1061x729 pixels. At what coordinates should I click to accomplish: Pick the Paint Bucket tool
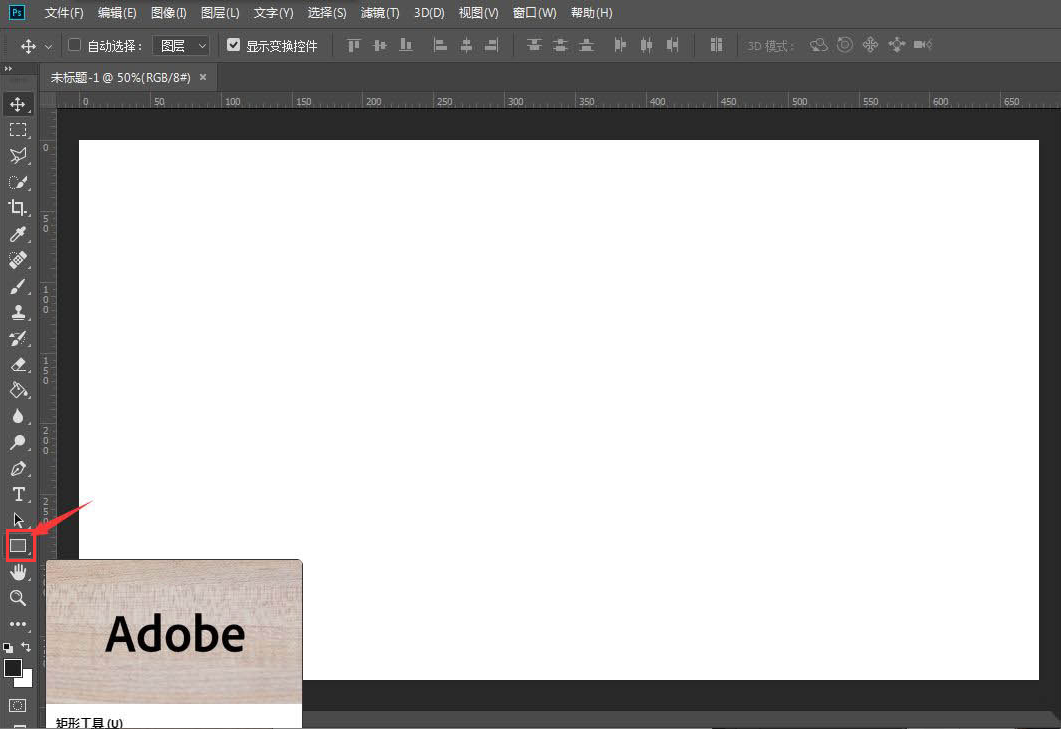18,391
